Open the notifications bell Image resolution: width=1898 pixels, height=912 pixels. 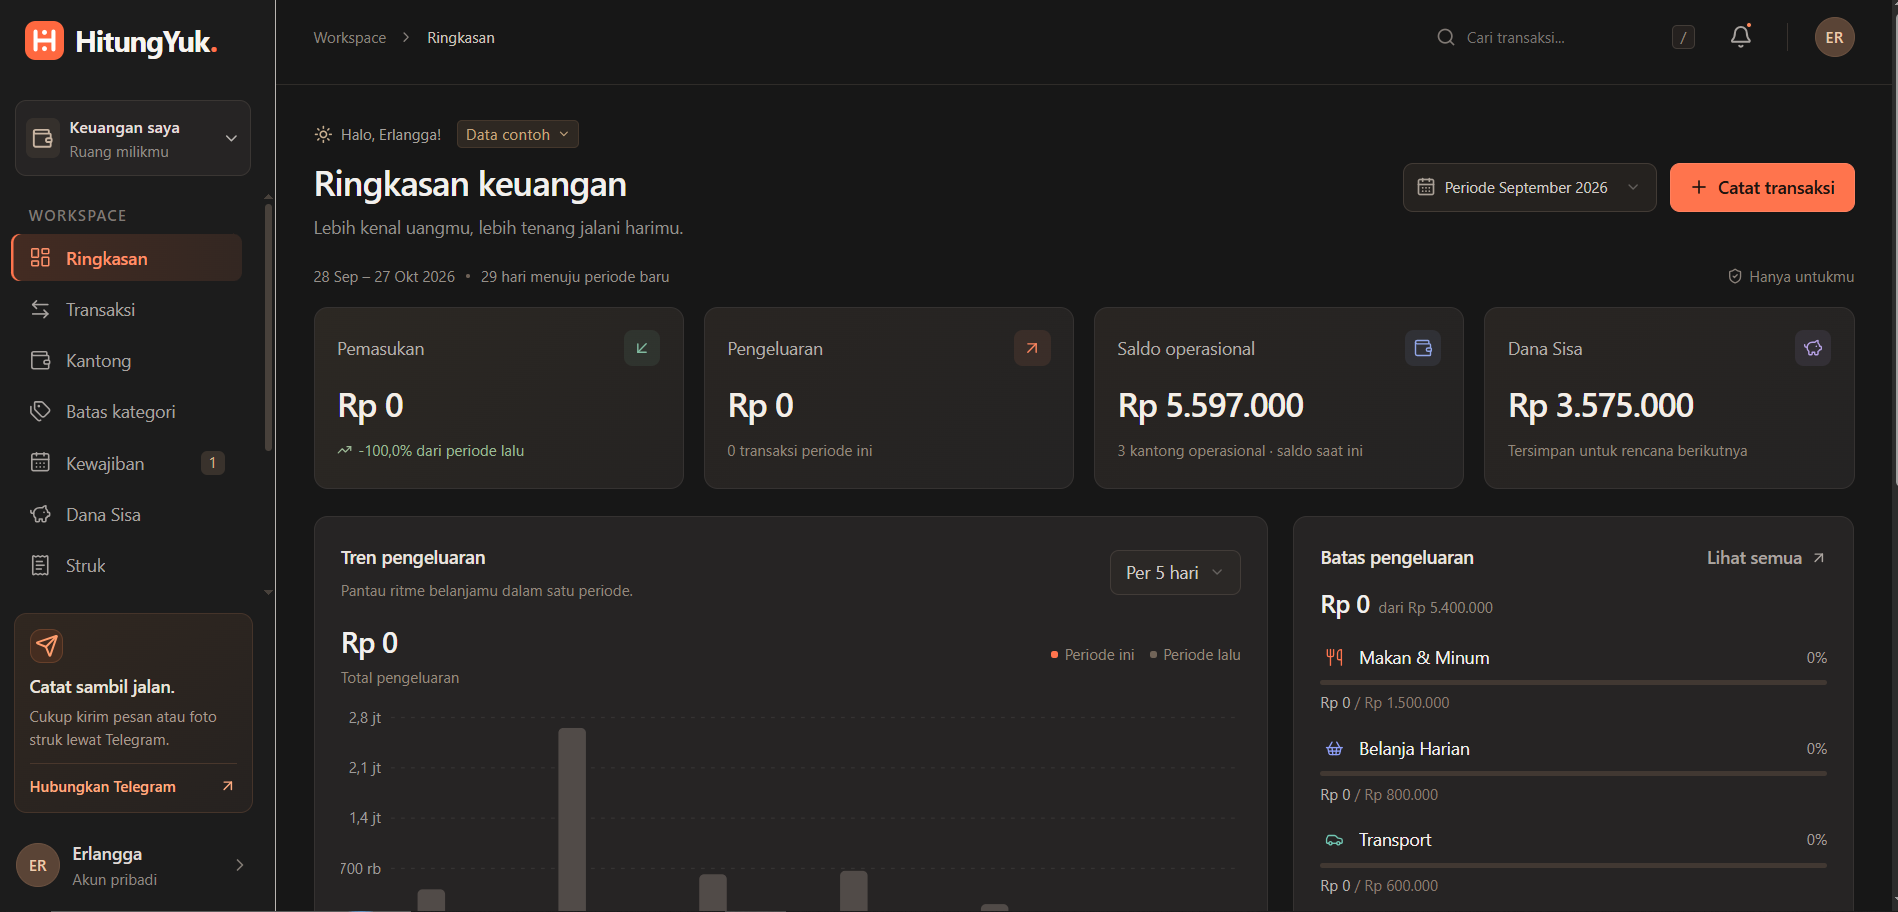click(1741, 37)
